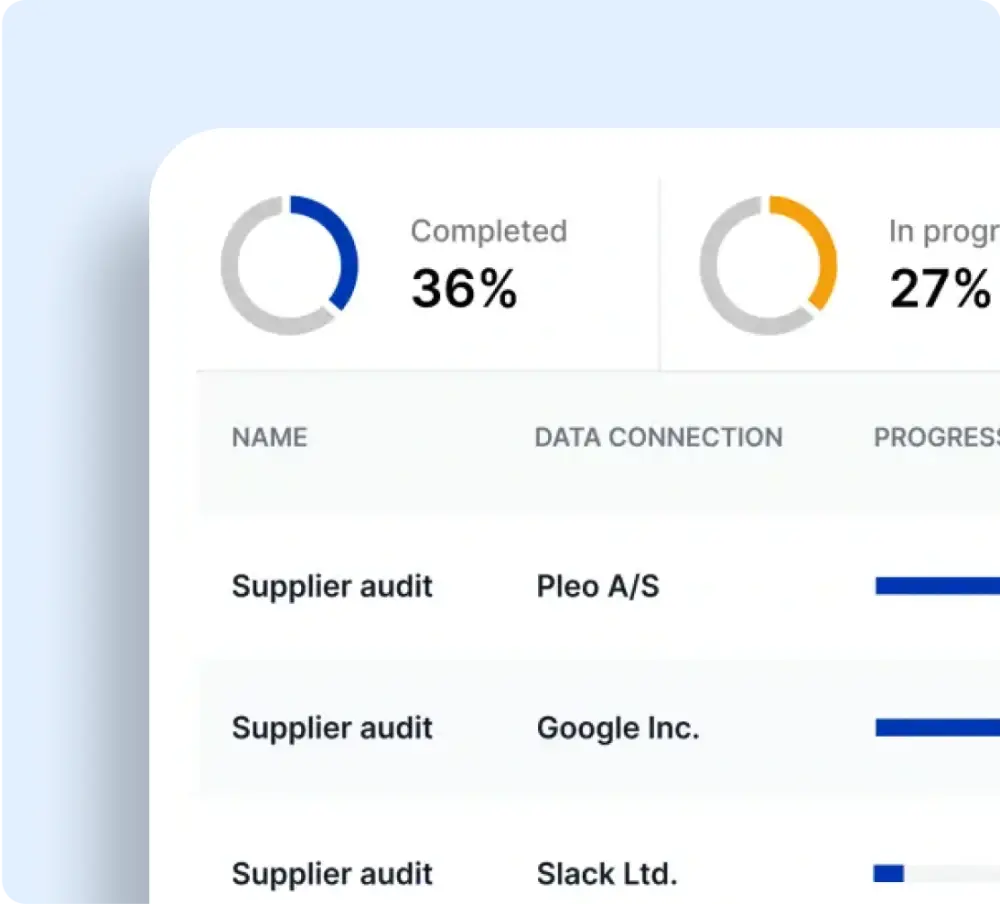Click the 36% completed value

click(464, 289)
